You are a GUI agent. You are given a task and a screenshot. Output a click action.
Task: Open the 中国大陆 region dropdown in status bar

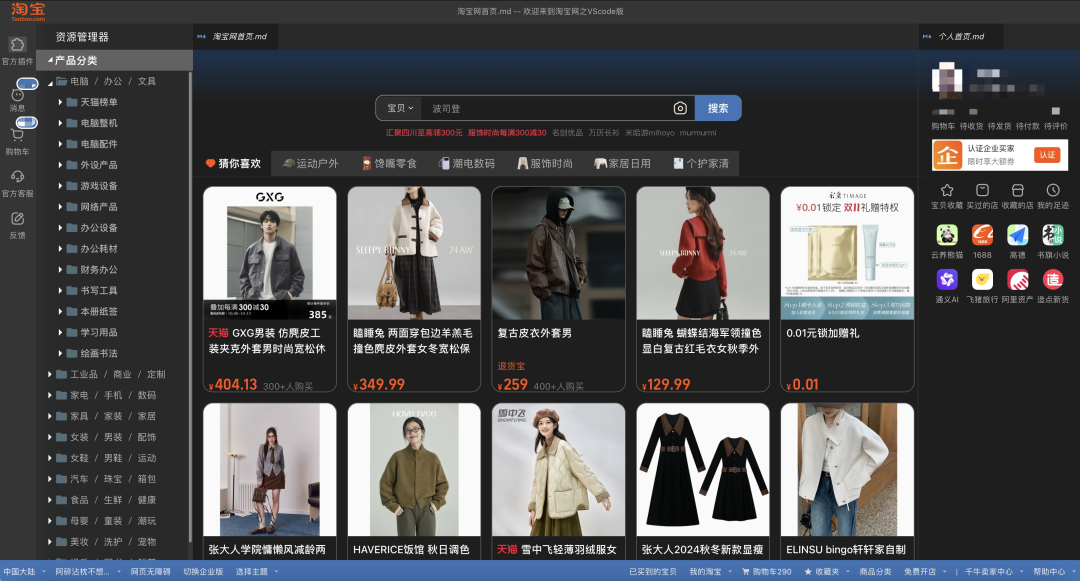pos(23,571)
